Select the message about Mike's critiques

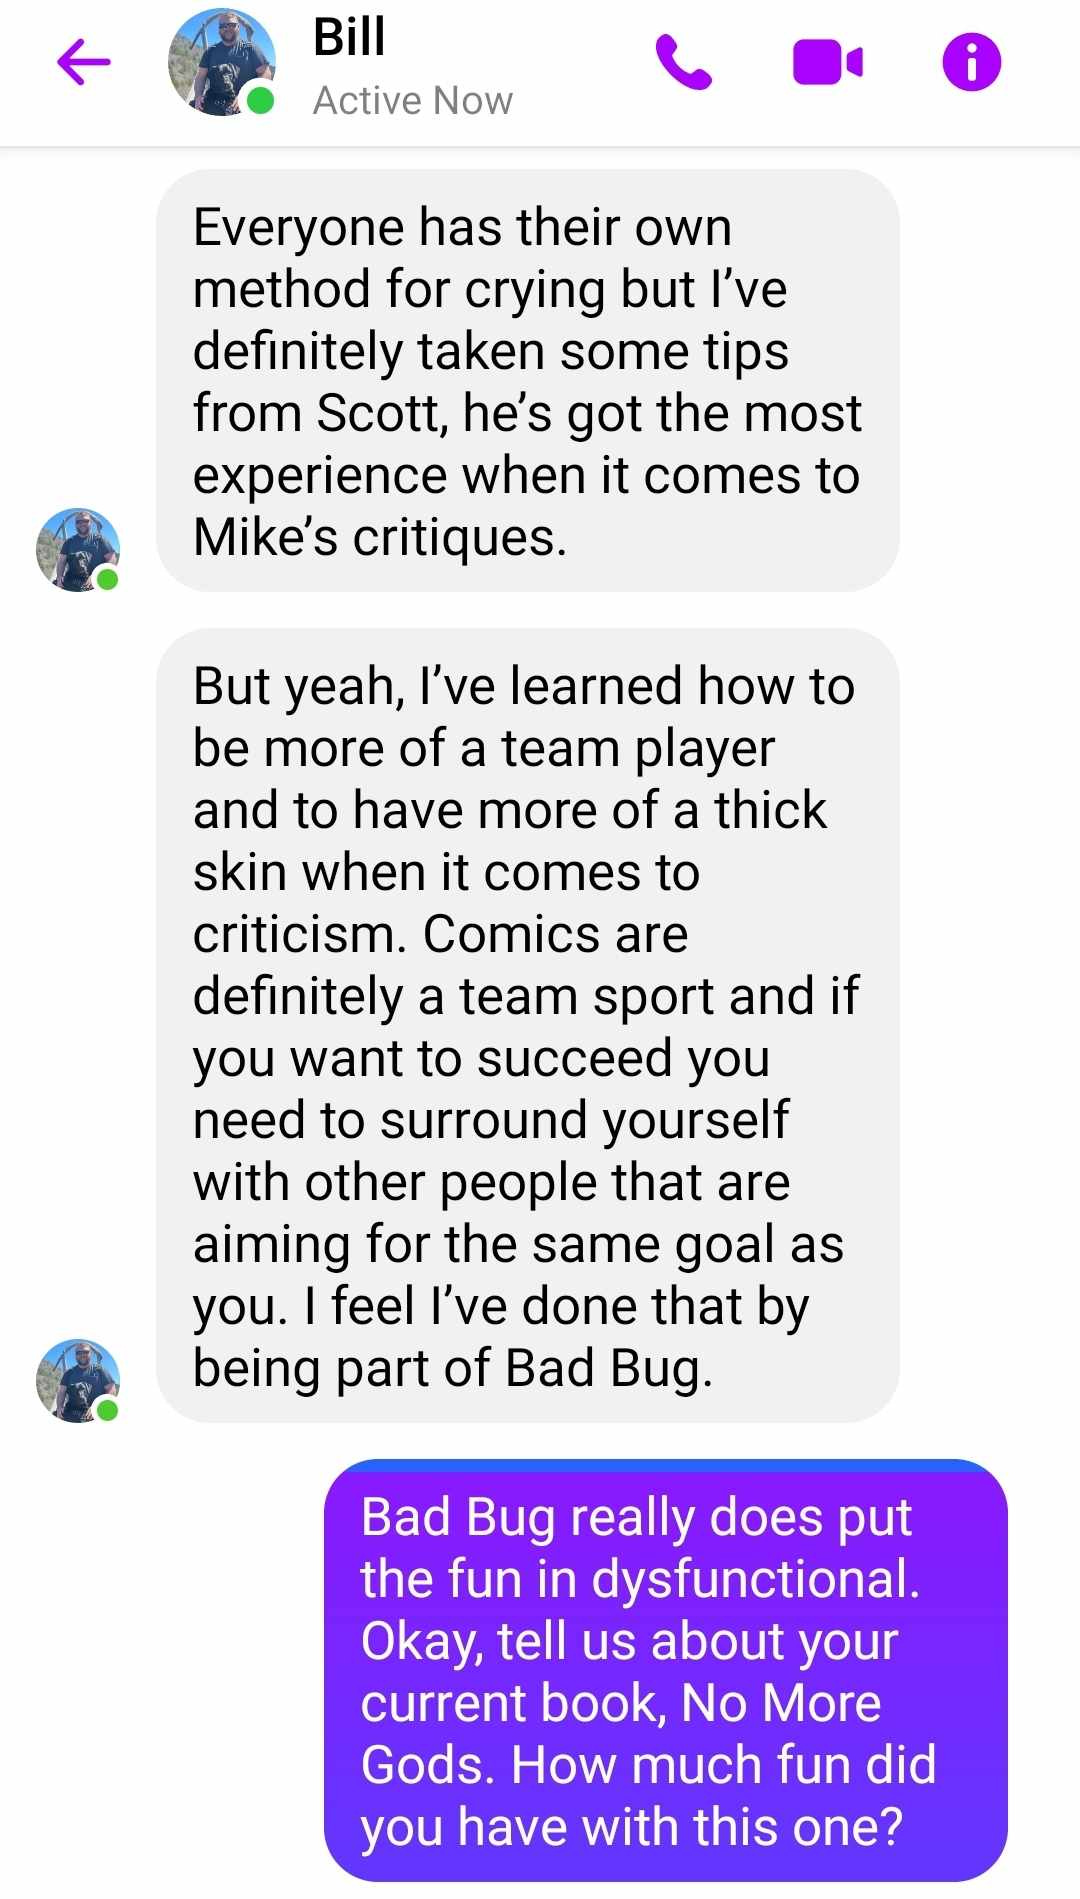[x=528, y=381]
